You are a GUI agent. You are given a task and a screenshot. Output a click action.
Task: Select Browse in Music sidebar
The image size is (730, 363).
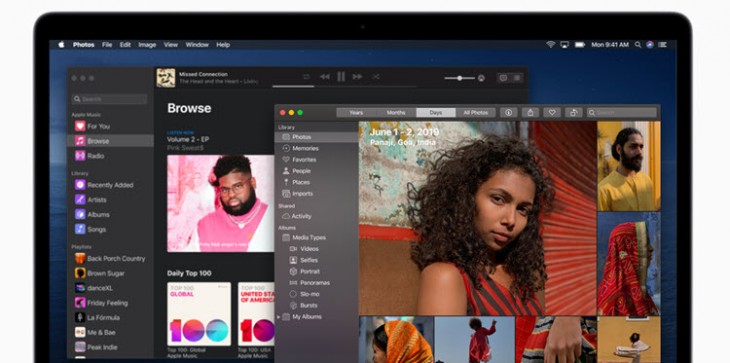pyautogui.click(x=110, y=141)
